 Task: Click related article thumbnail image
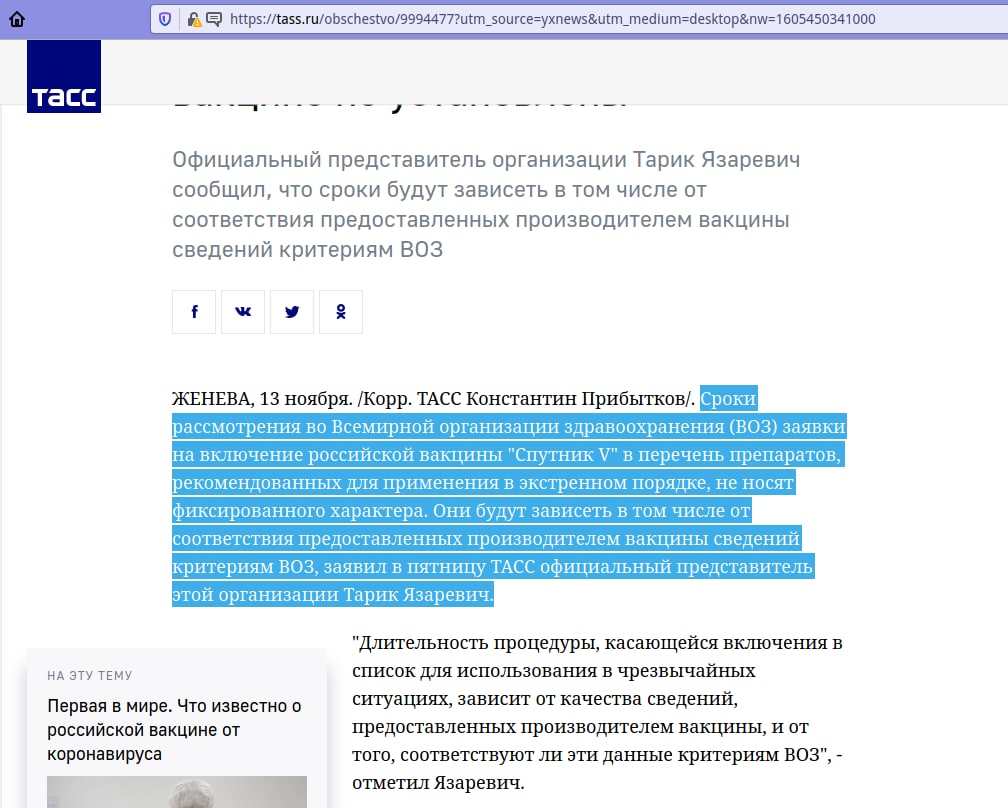177,792
